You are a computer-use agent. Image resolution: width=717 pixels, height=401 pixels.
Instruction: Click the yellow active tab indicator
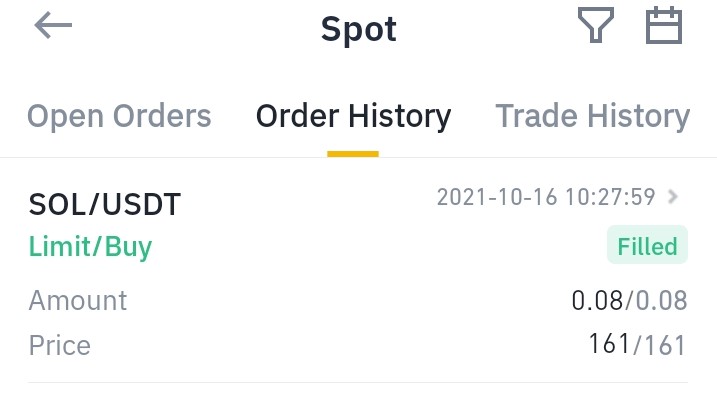(353, 154)
